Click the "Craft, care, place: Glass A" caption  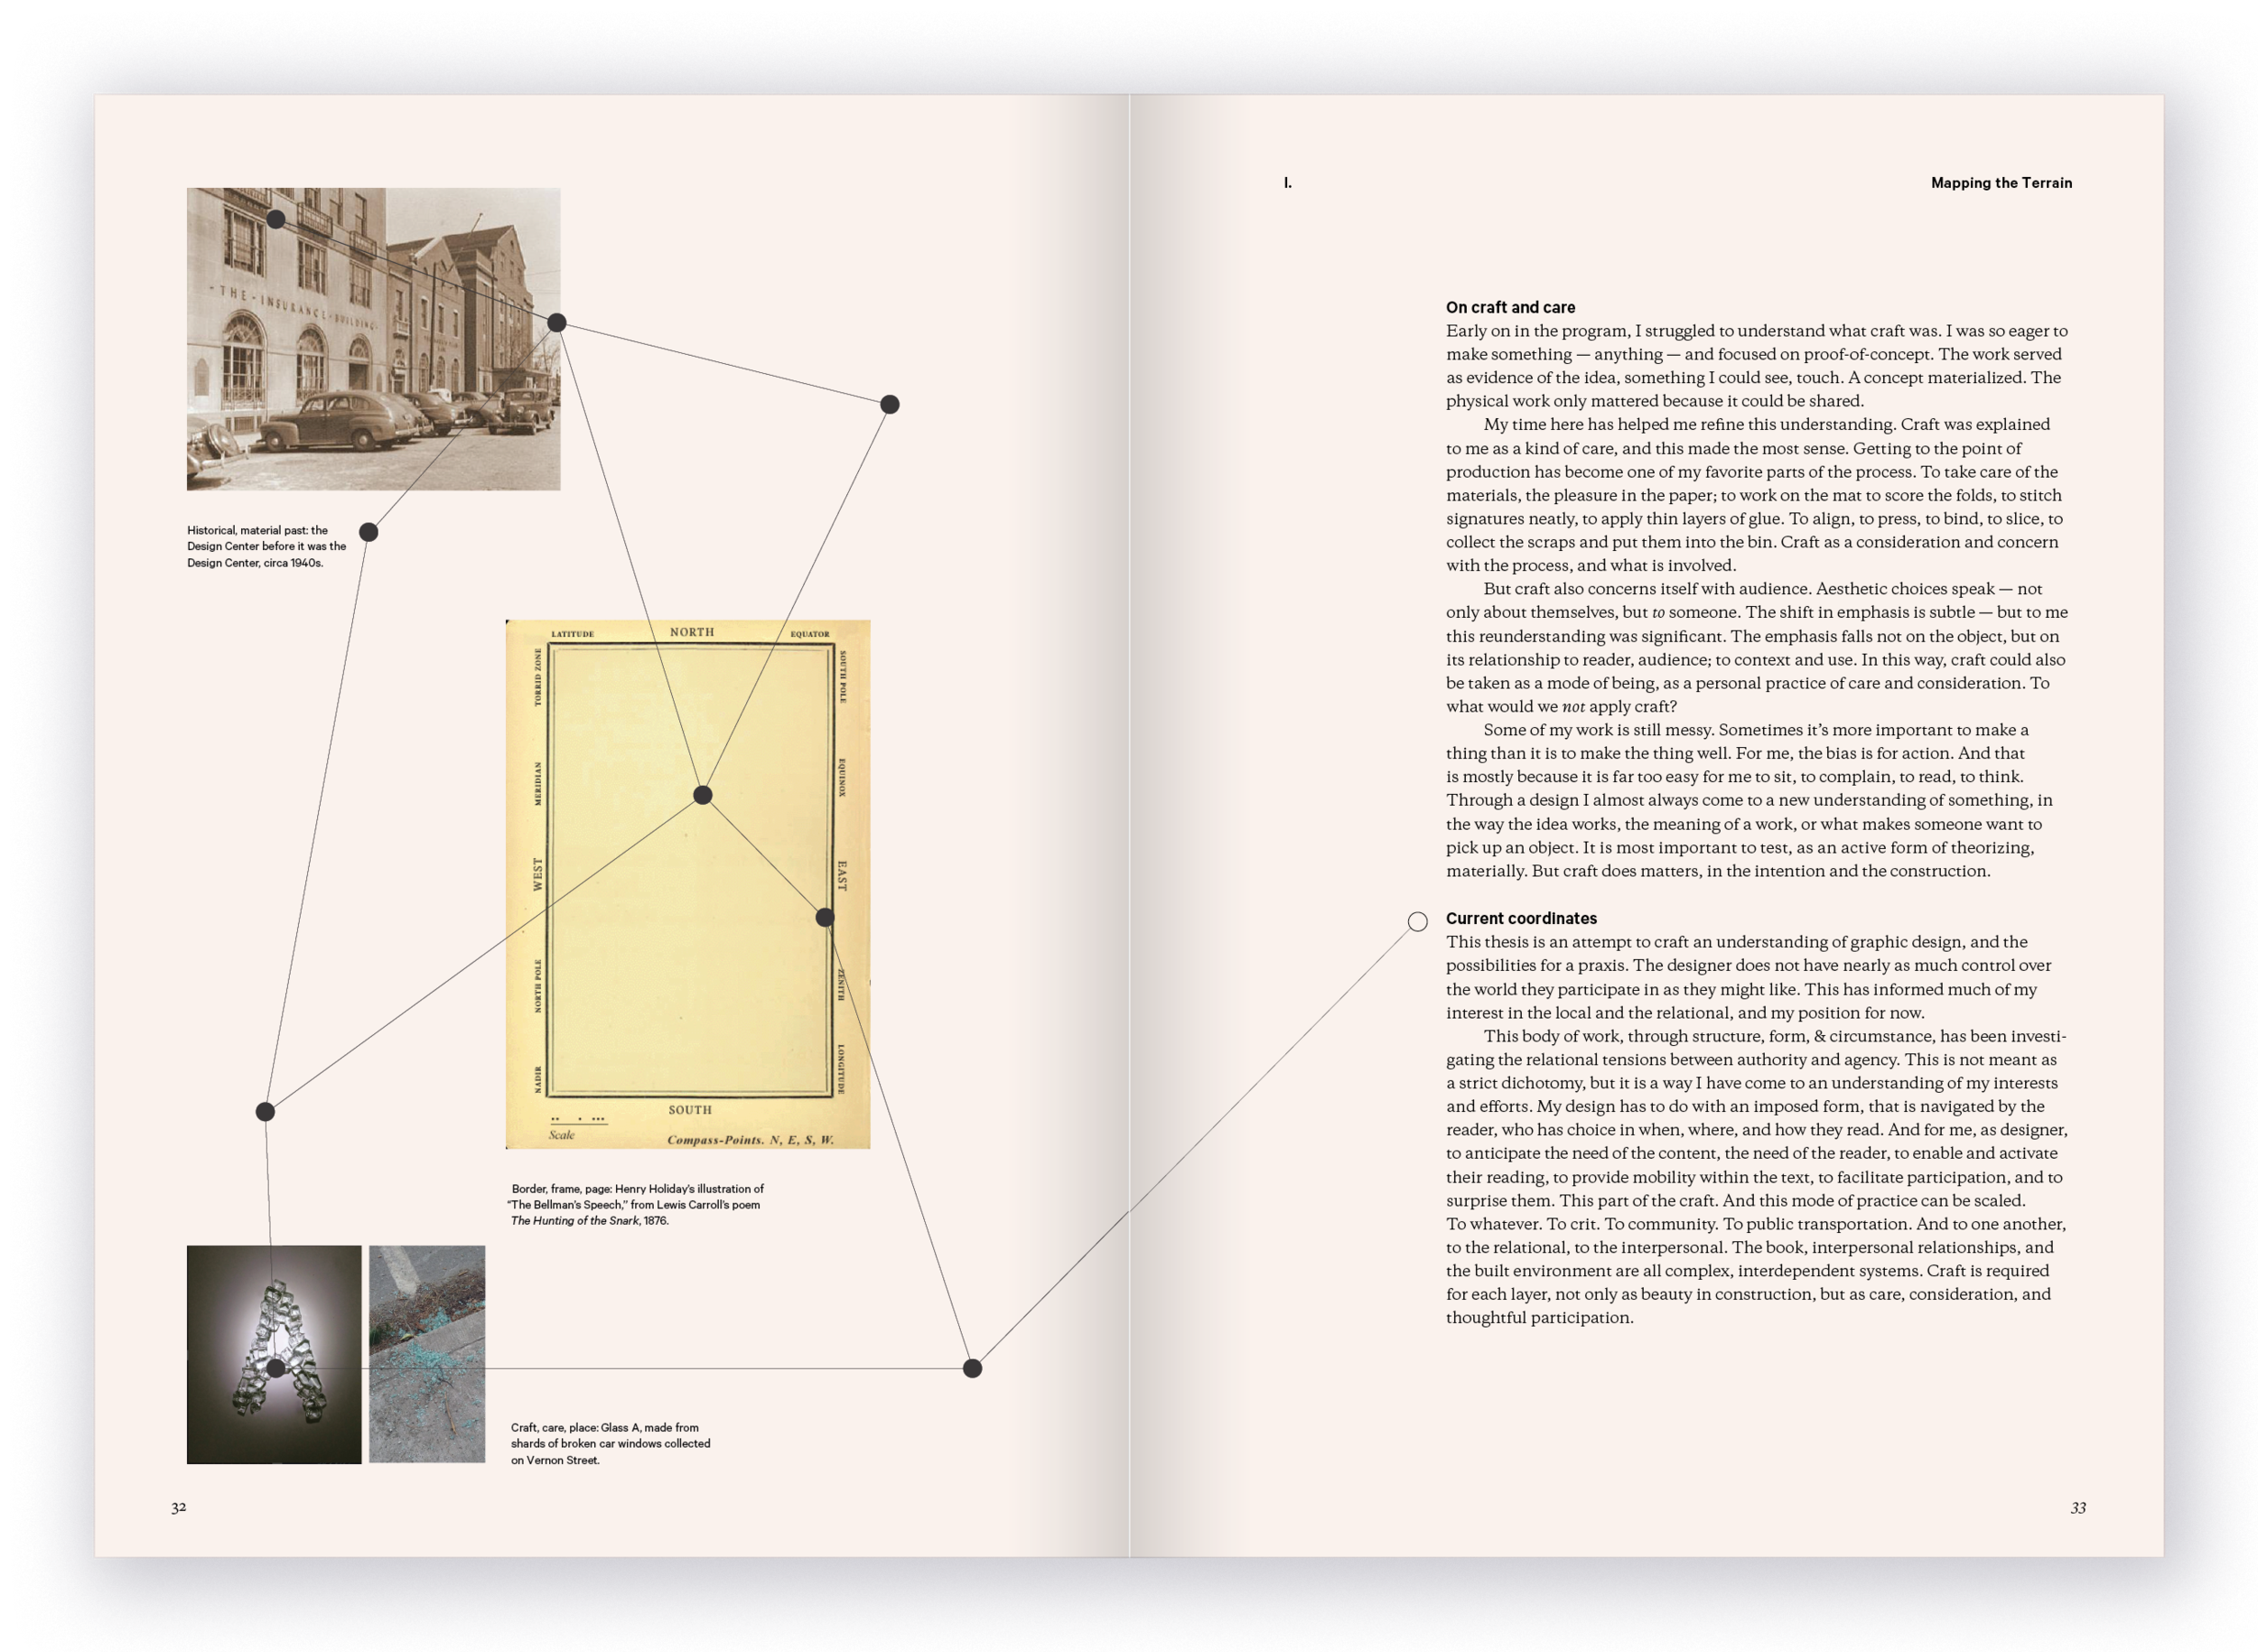[610, 1443]
